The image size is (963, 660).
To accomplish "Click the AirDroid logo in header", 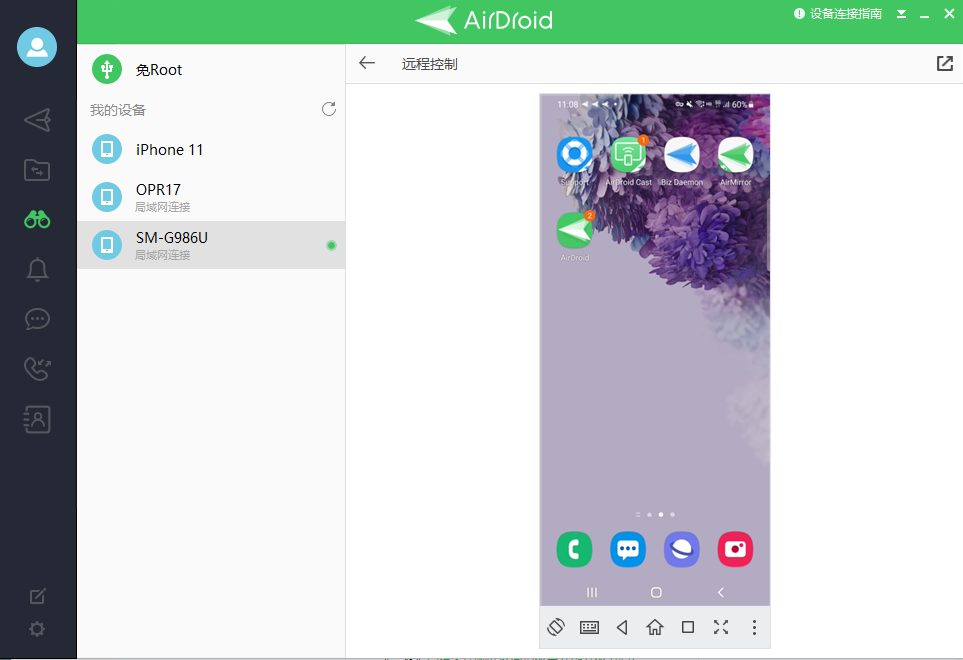I will pyautogui.click(x=484, y=20).
